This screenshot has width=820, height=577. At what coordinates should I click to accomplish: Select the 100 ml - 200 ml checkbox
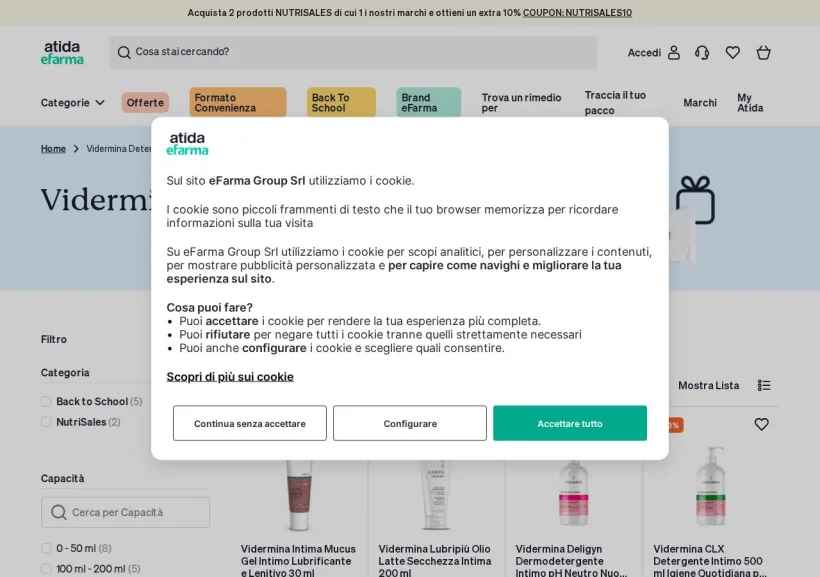(46, 569)
